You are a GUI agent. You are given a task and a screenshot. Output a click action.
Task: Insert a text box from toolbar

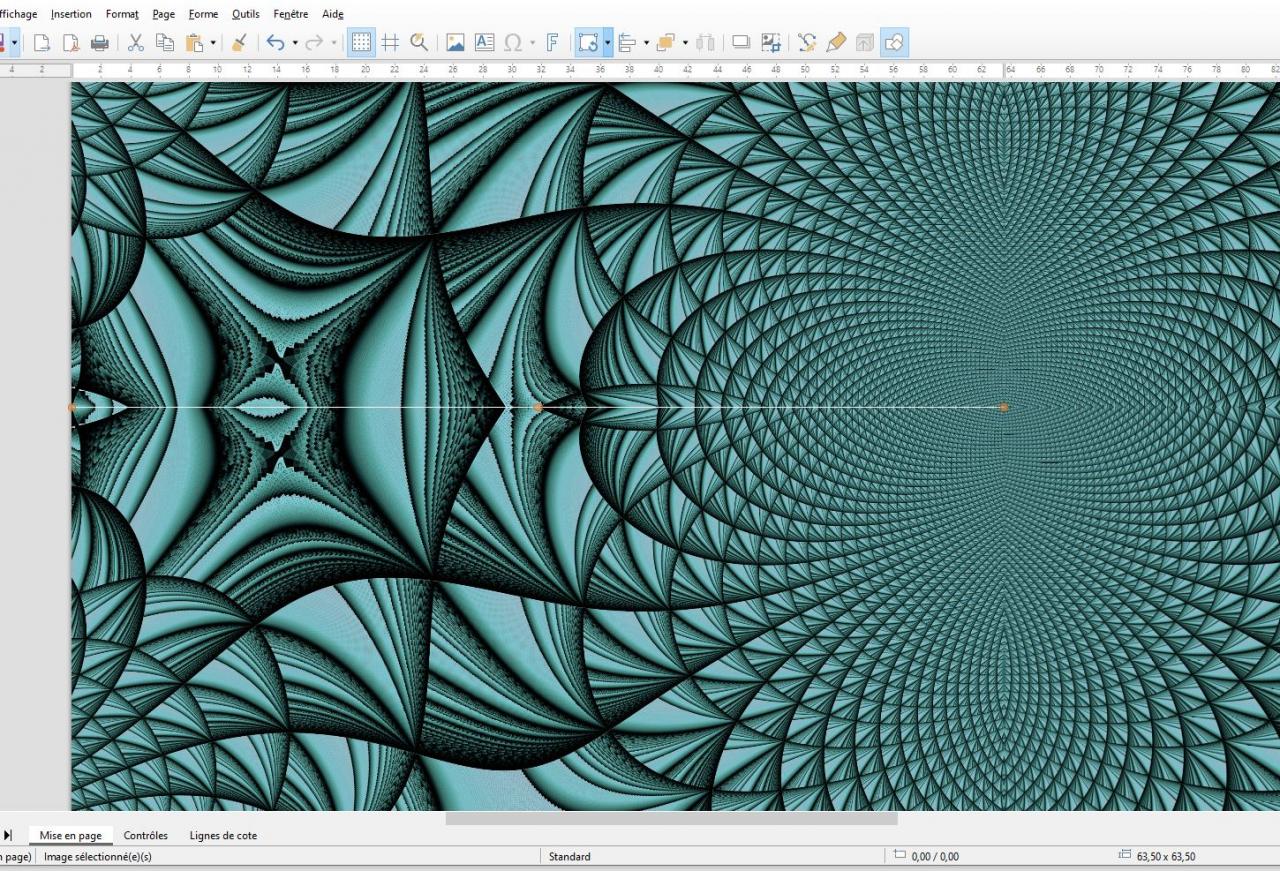(484, 42)
